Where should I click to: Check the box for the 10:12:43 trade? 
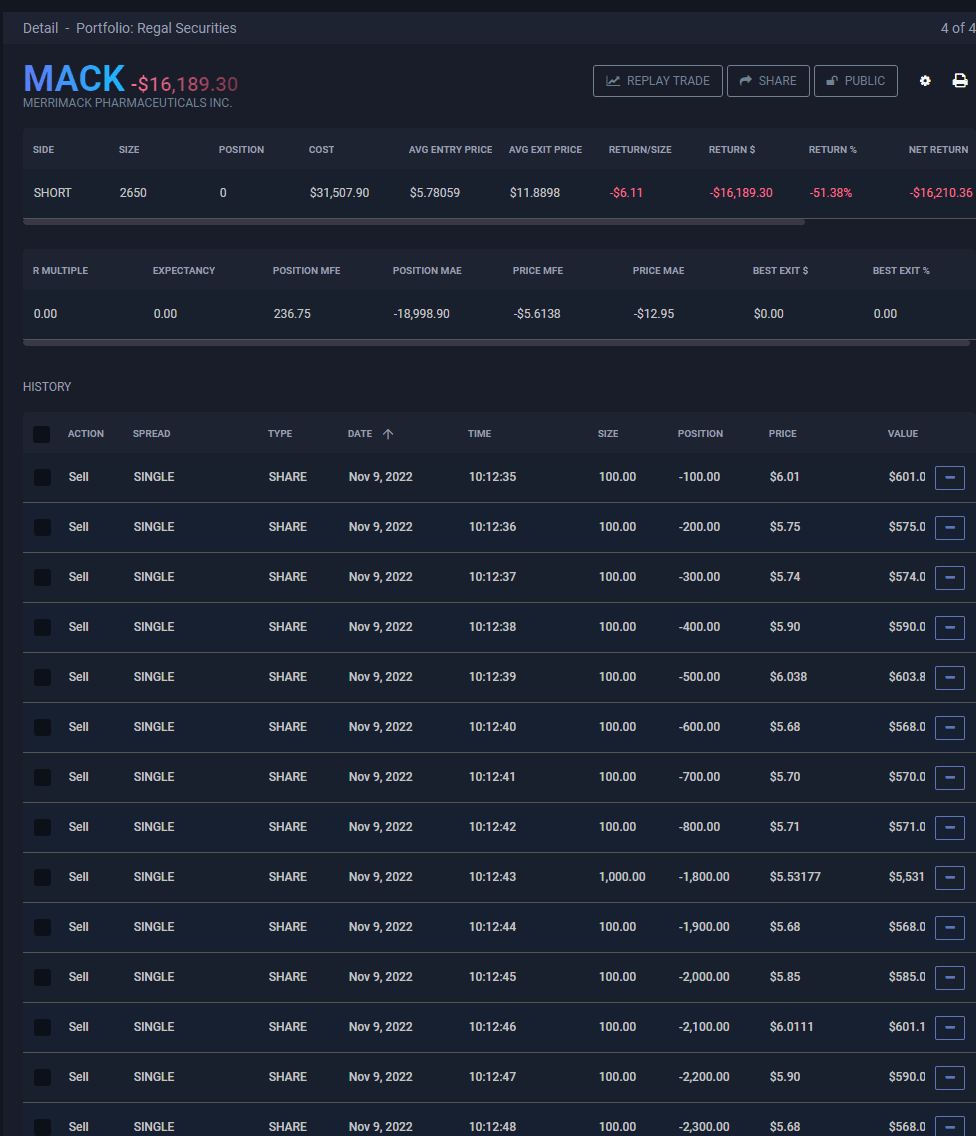point(42,877)
